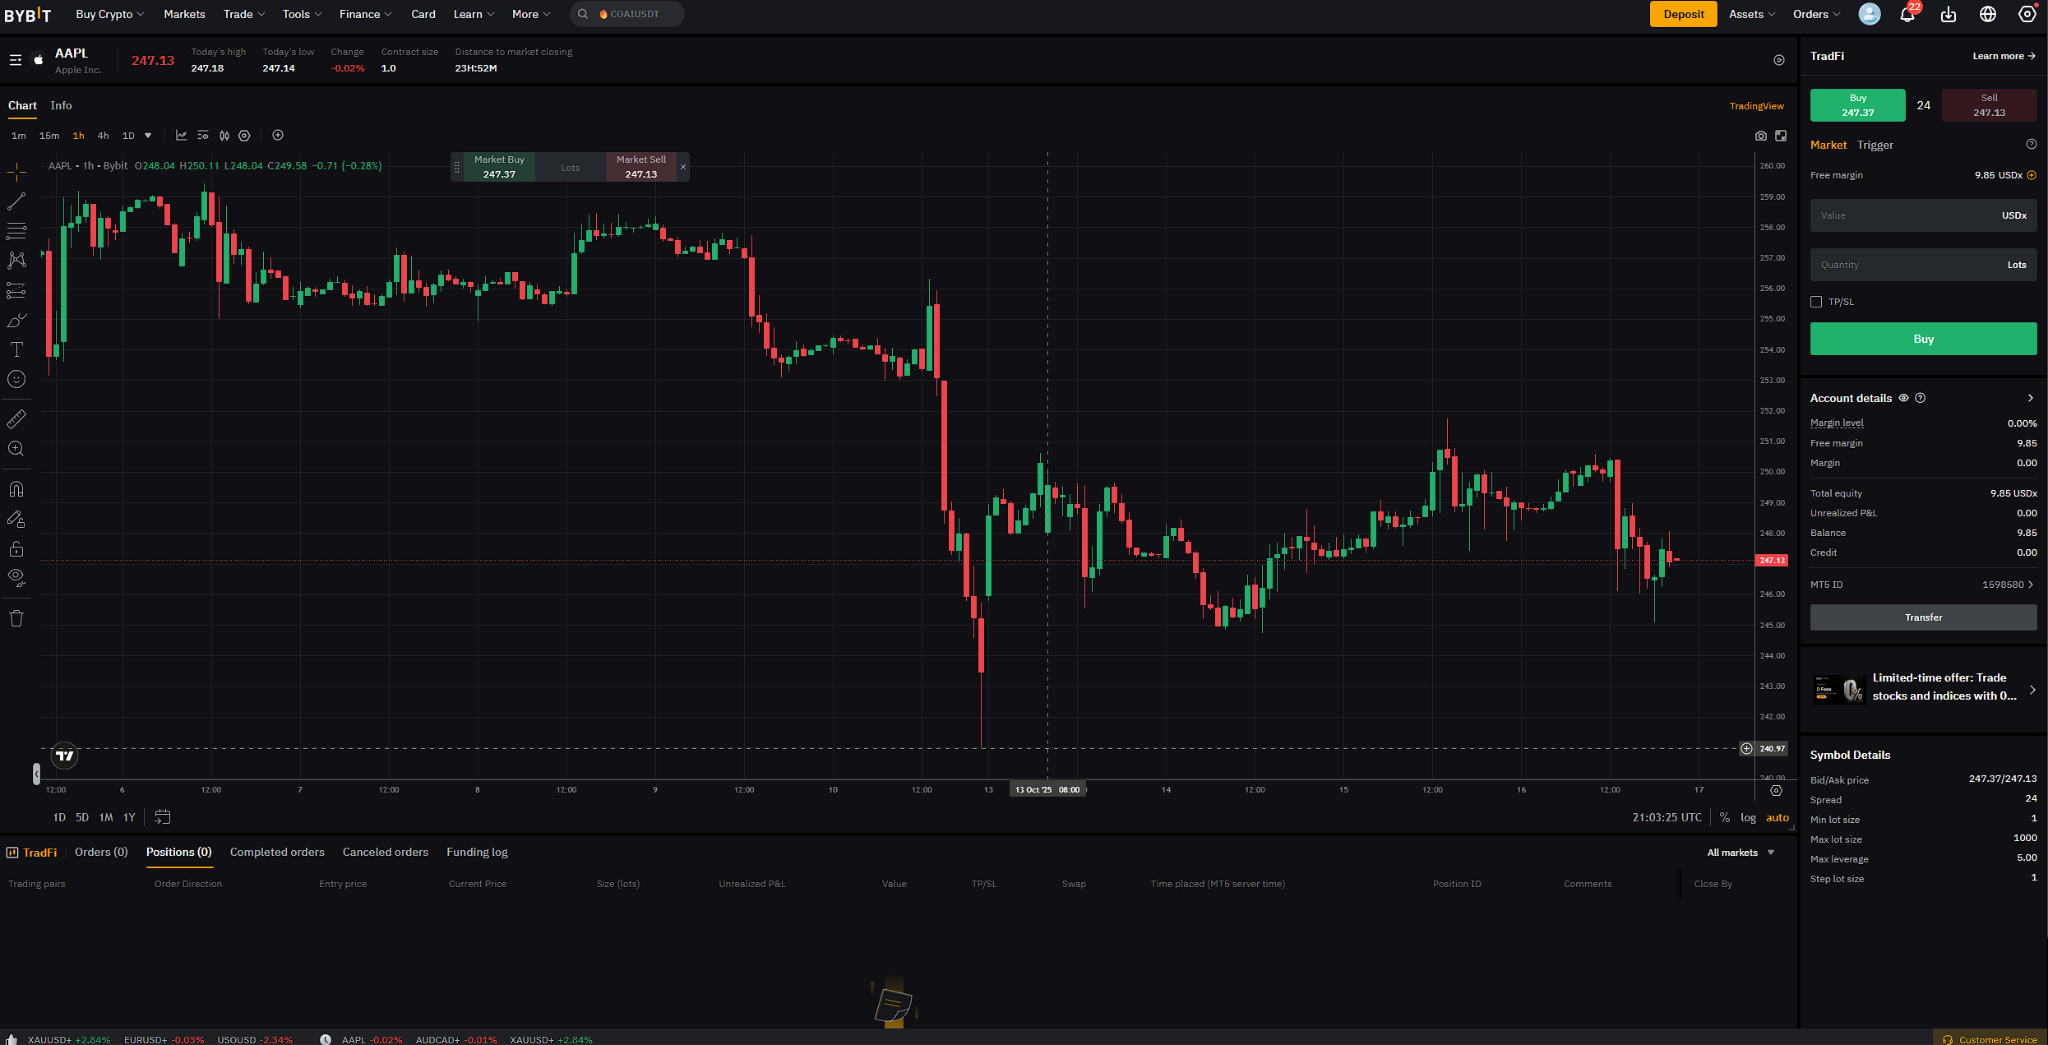Select the XABCD pattern tool
Image resolution: width=2048 pixels, height=1045 pixels.
(x=16, y=260)
